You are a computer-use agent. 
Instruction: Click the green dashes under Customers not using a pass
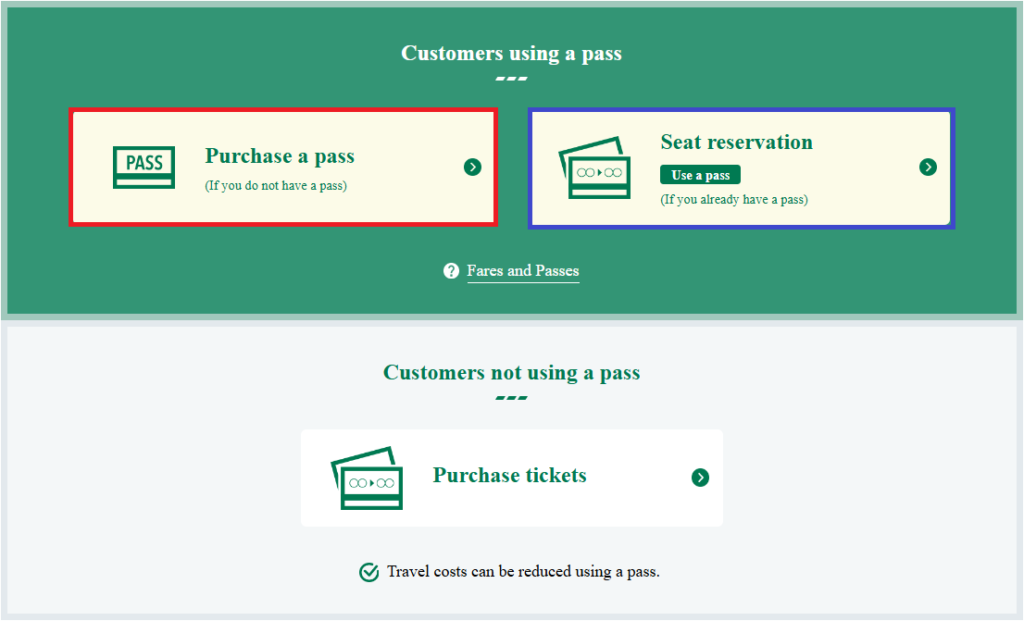click(511, 398)
